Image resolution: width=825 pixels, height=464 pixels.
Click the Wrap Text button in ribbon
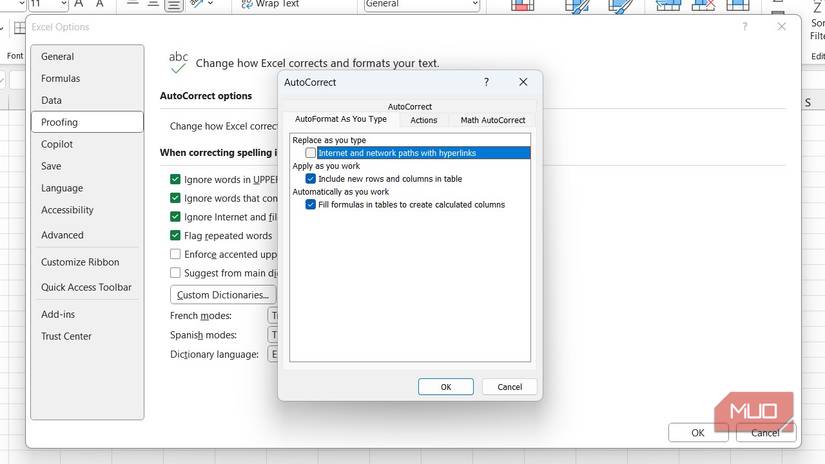[x=269, y=4]
